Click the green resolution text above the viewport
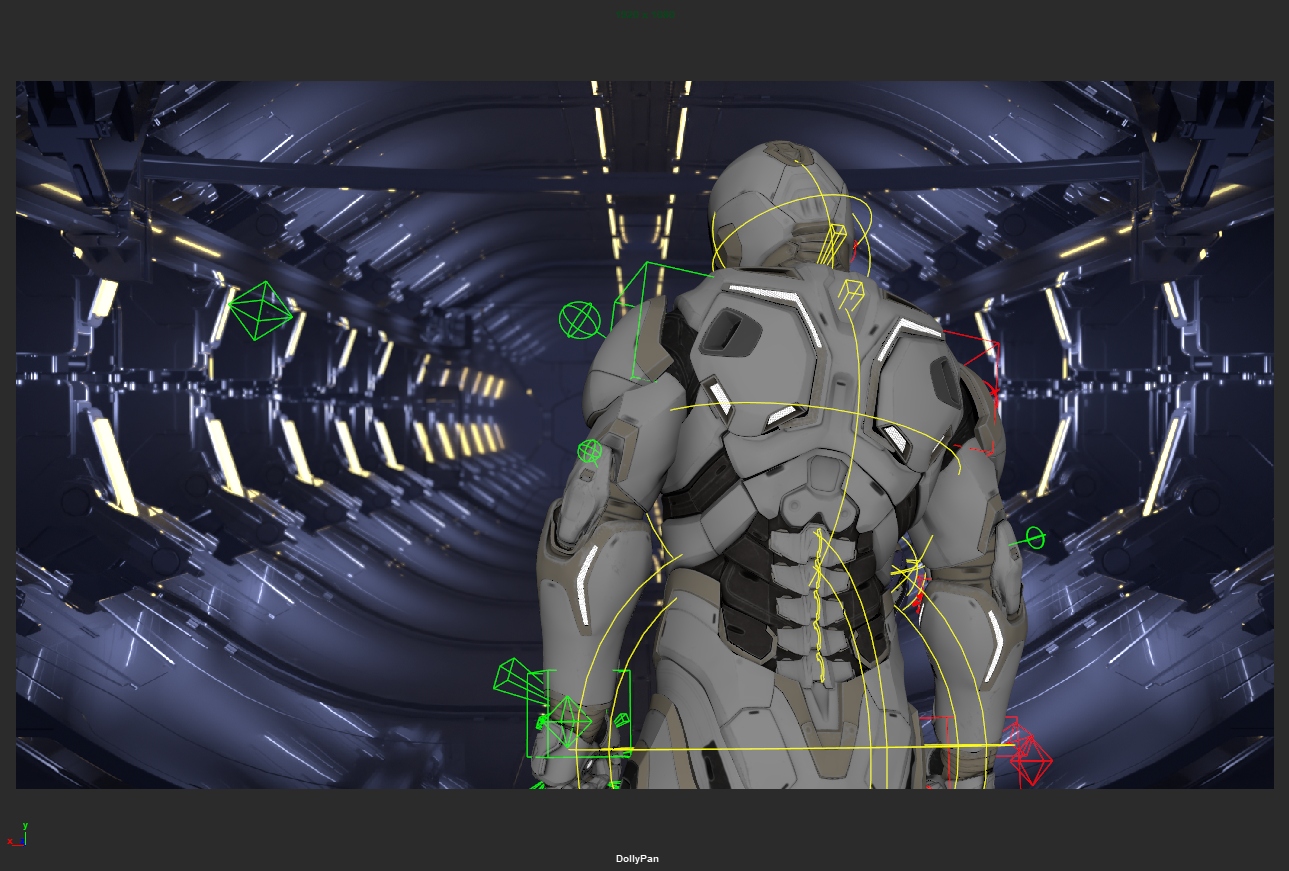 click(645, 15)
